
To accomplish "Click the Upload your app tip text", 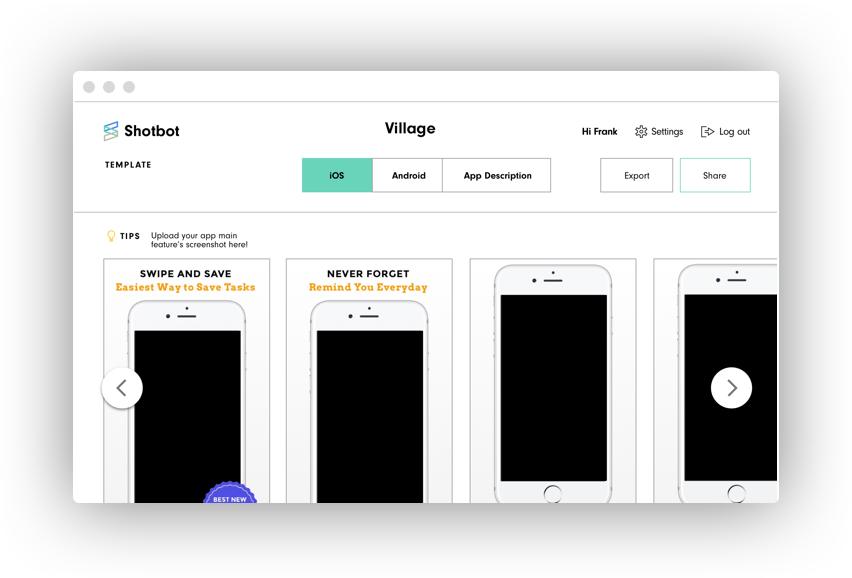I will coord(199,240).
